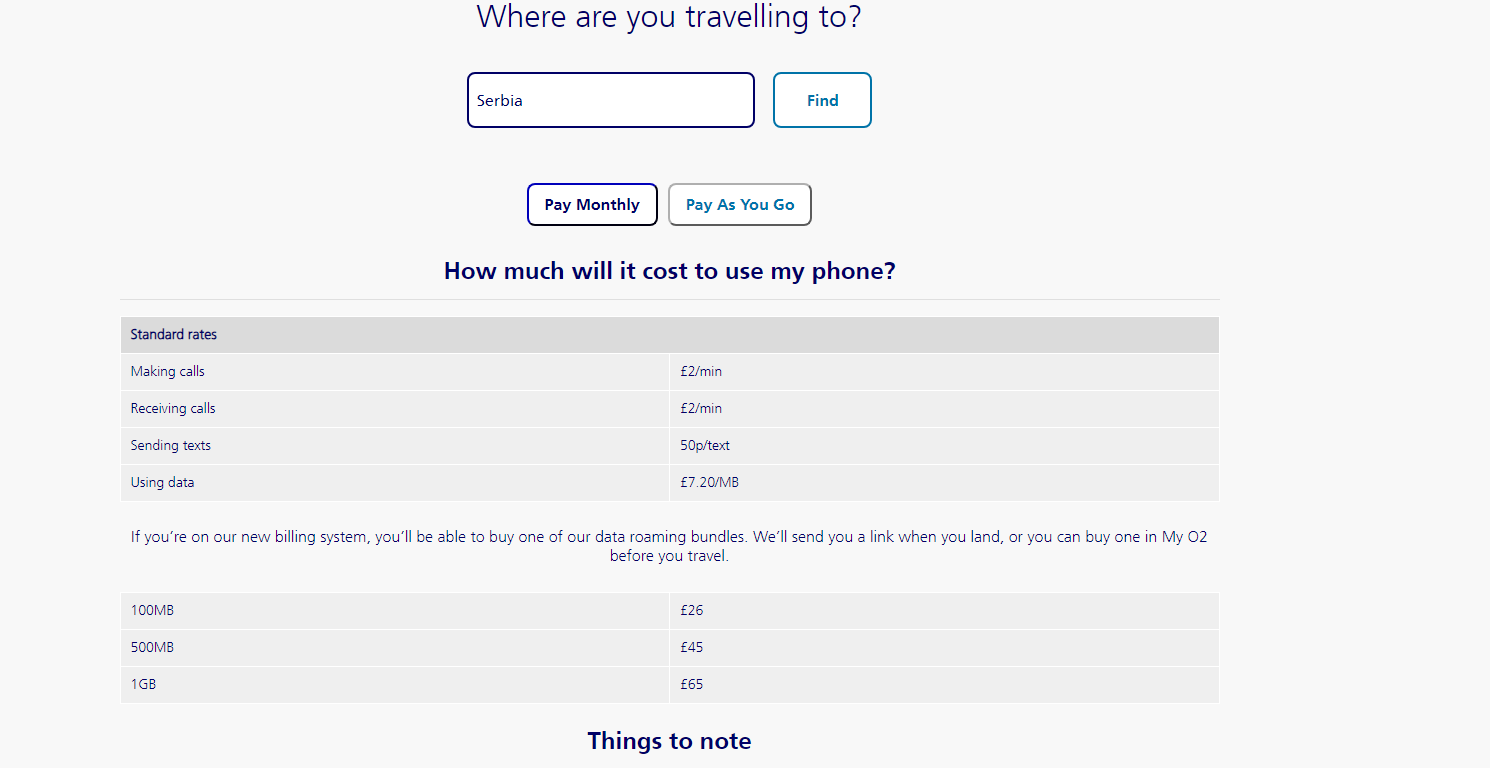Click the £26 bundle price cell
The image size is (1490, 768).
pos(691,610)
